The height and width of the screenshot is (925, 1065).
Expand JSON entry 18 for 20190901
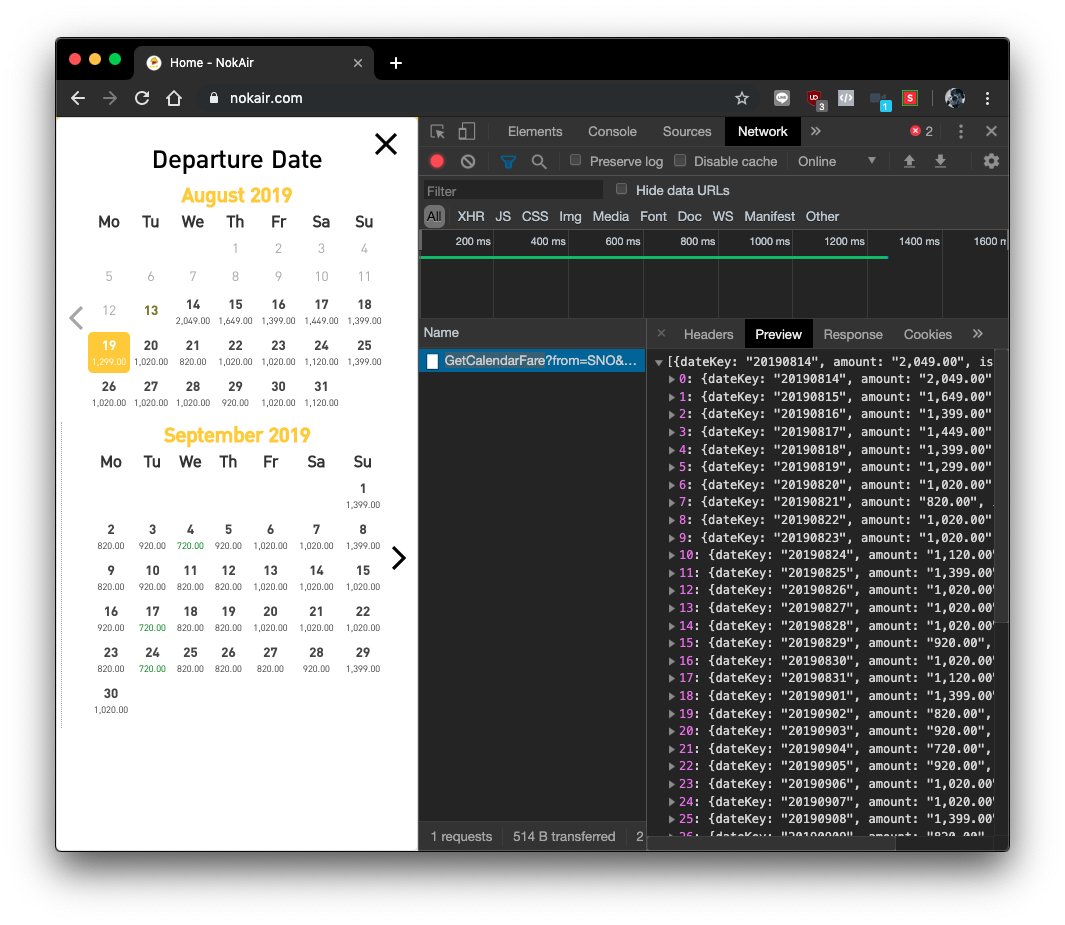tap(672, 696)
